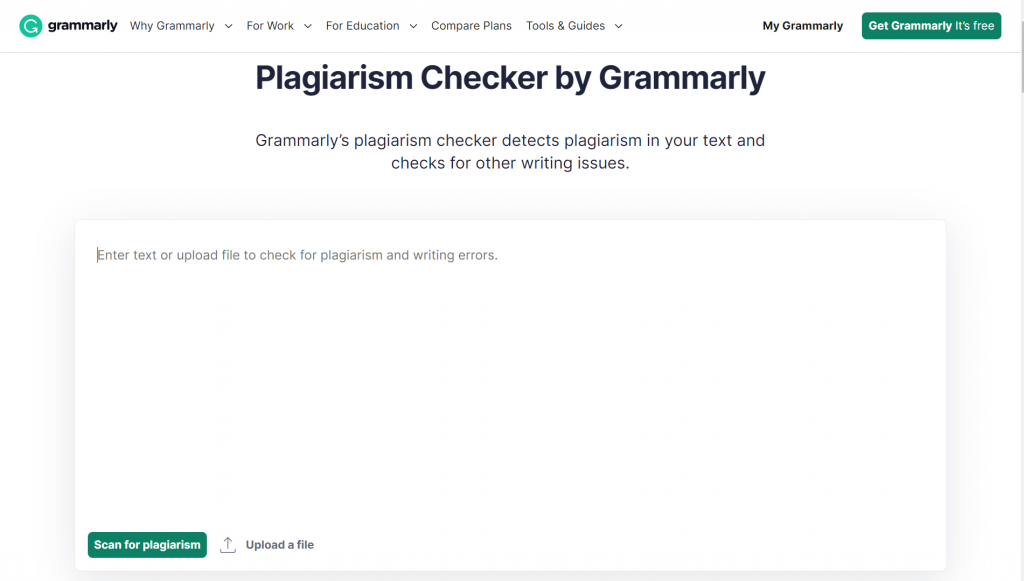Click Upload a file

pos(279,544)
